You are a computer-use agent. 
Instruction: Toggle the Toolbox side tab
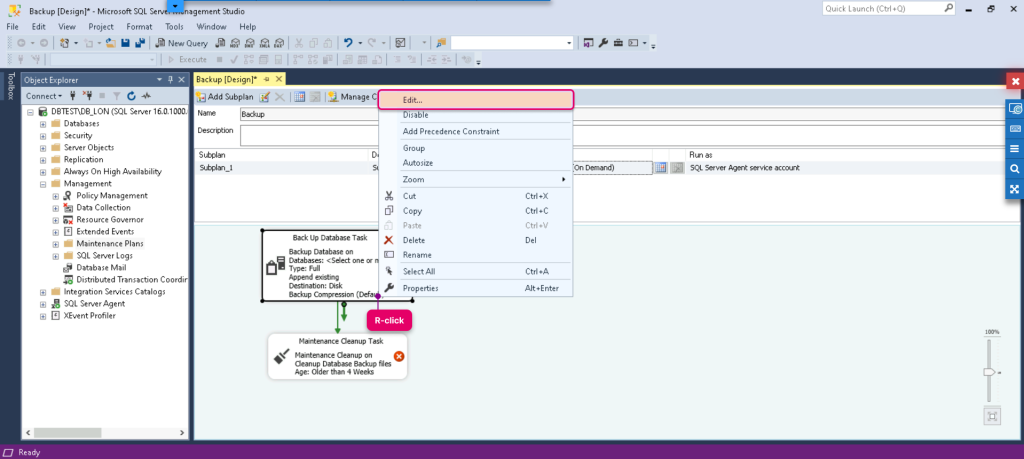click(10, 86)
